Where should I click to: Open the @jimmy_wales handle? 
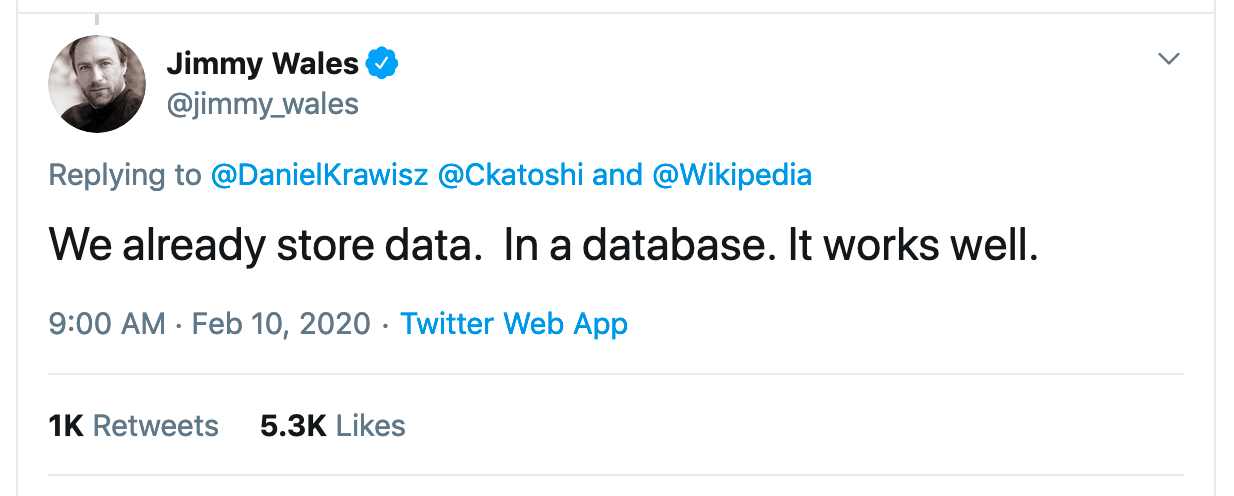[x=262, y=104]
